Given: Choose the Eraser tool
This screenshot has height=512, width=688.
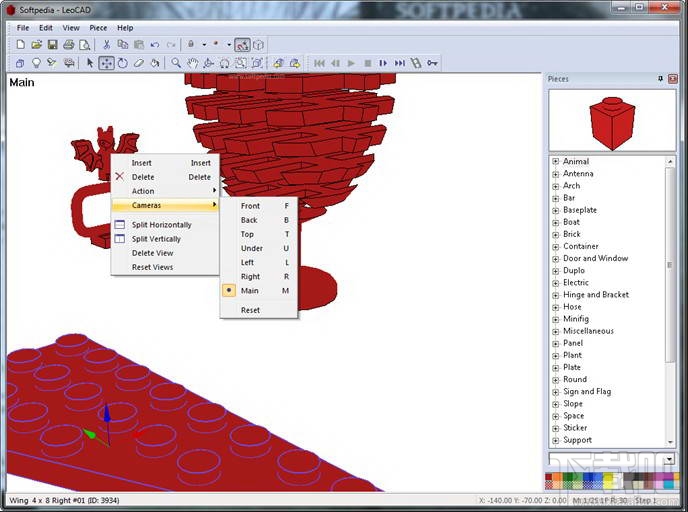Looking at the screenshot, I should [x=139, y=63].
